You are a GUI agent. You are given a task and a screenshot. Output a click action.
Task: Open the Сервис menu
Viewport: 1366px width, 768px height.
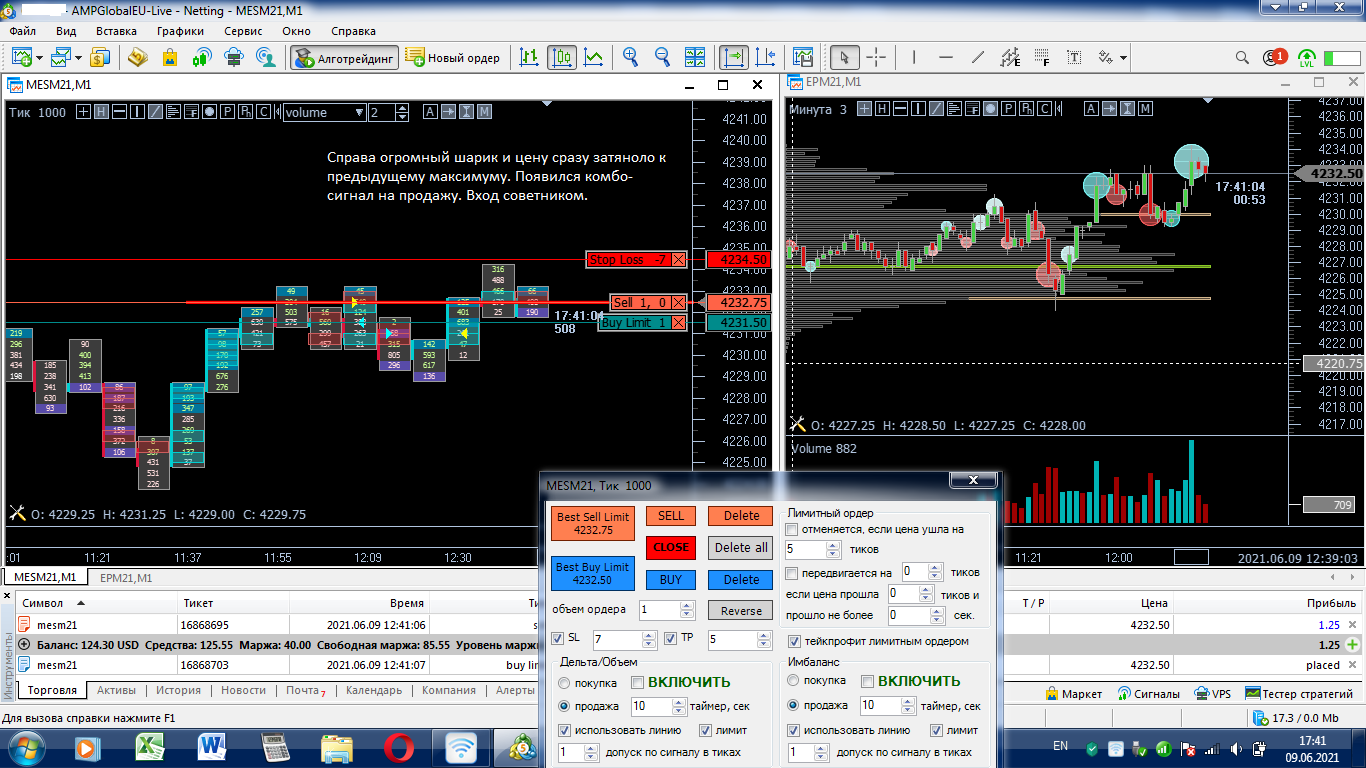(243, 31)
